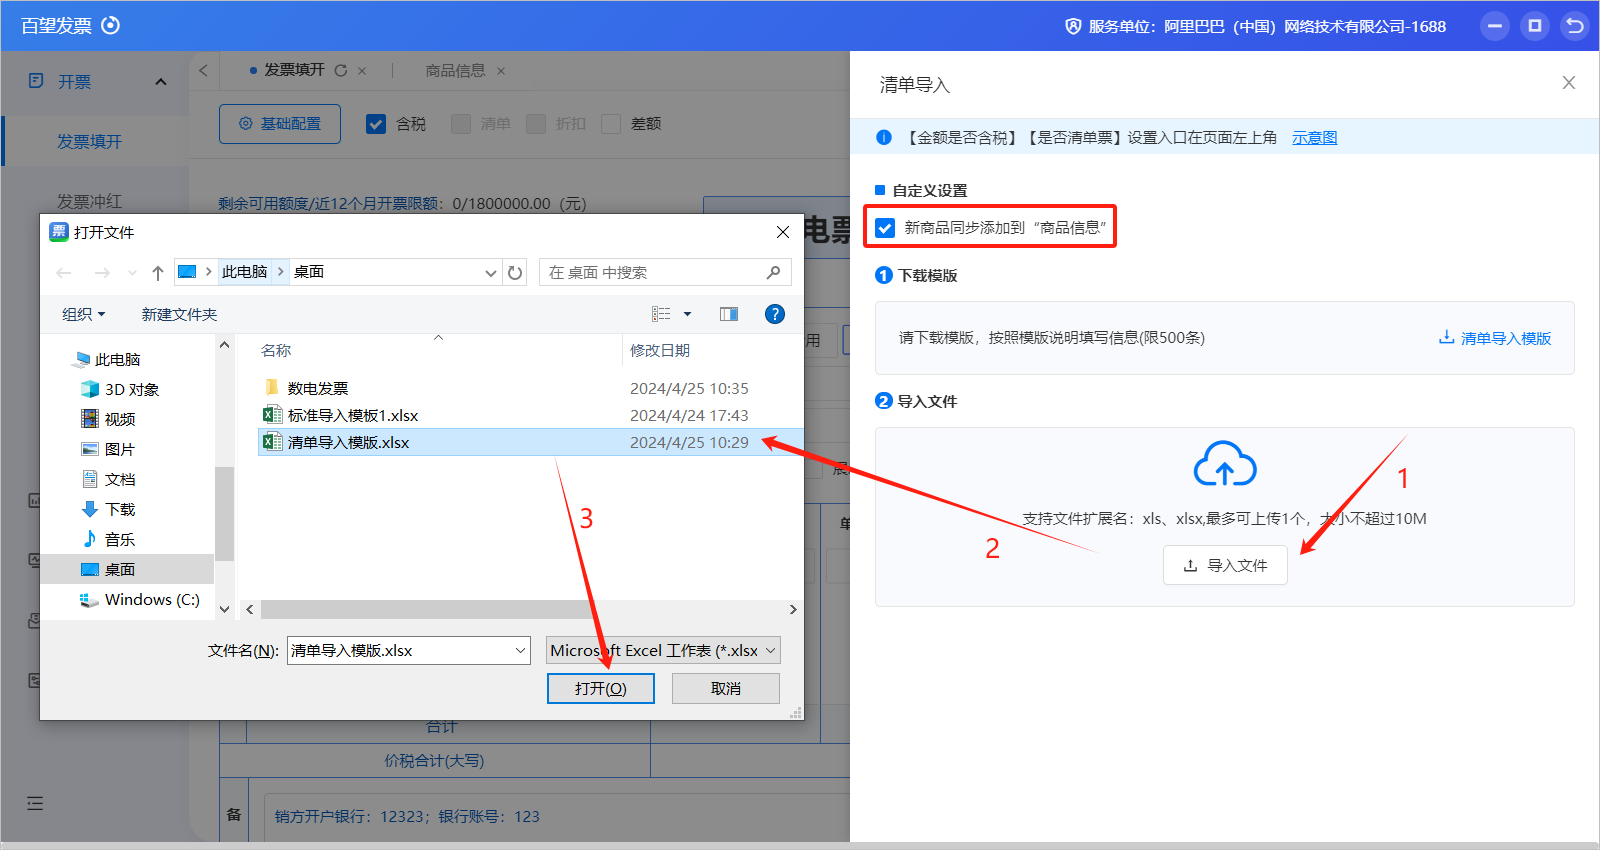Close the 商品信息 tab
The width and height of the screenshot is (1600, 850).
click(501, 71)
